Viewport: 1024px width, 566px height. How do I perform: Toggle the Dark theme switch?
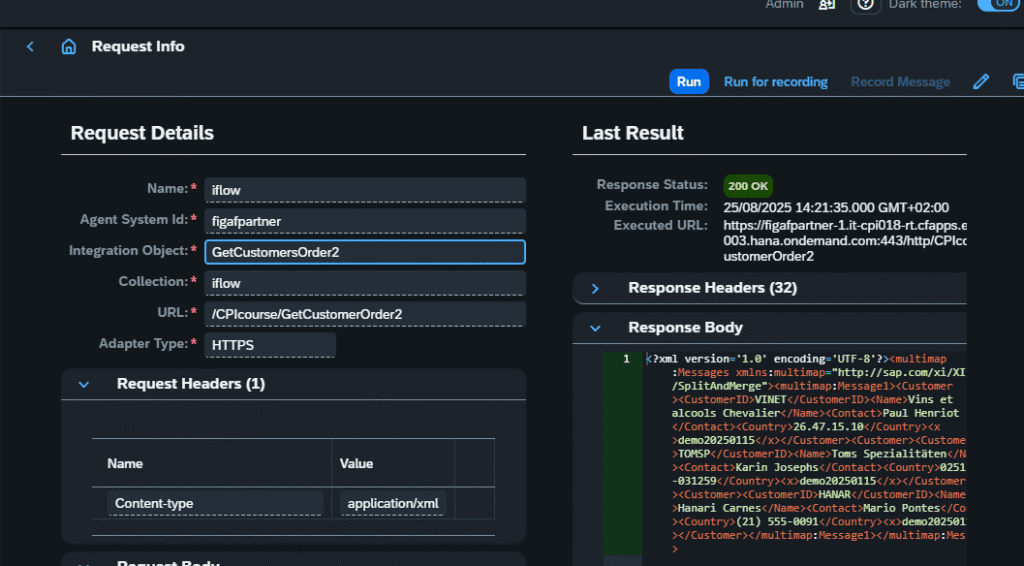1000,5
